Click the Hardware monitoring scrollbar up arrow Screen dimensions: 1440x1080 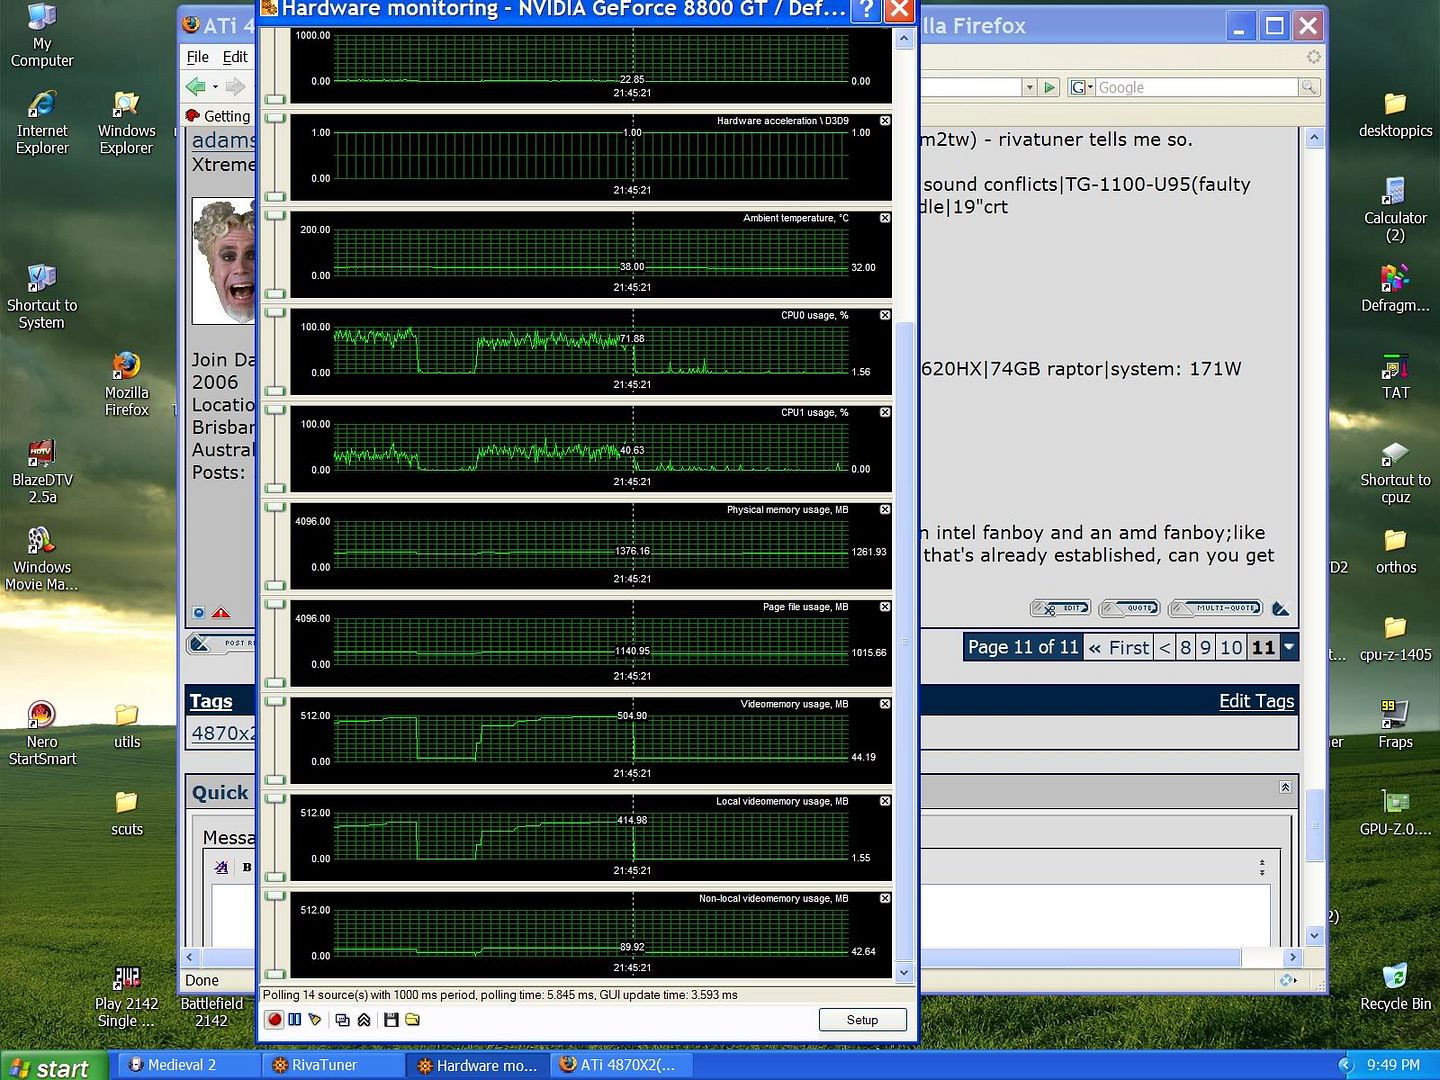click(x=904, y=39)
